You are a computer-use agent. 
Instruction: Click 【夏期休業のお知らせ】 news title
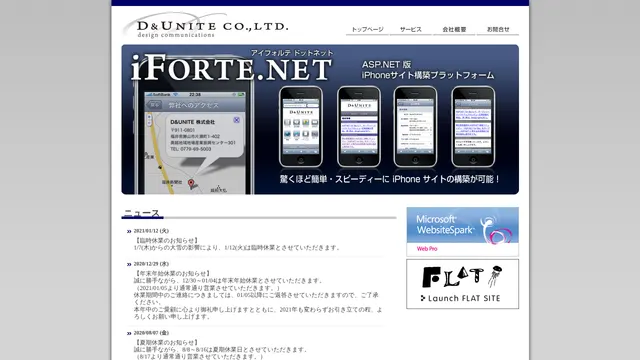coord(167,342)
